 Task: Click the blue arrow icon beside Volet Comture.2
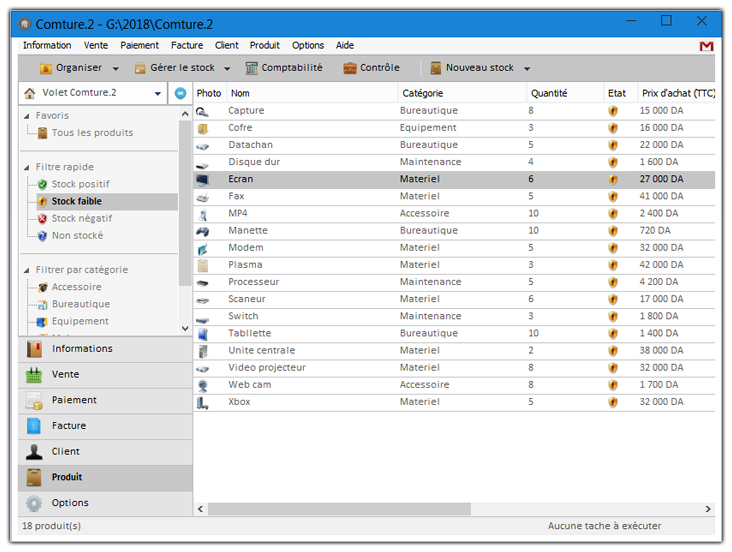tap(180, 93)
